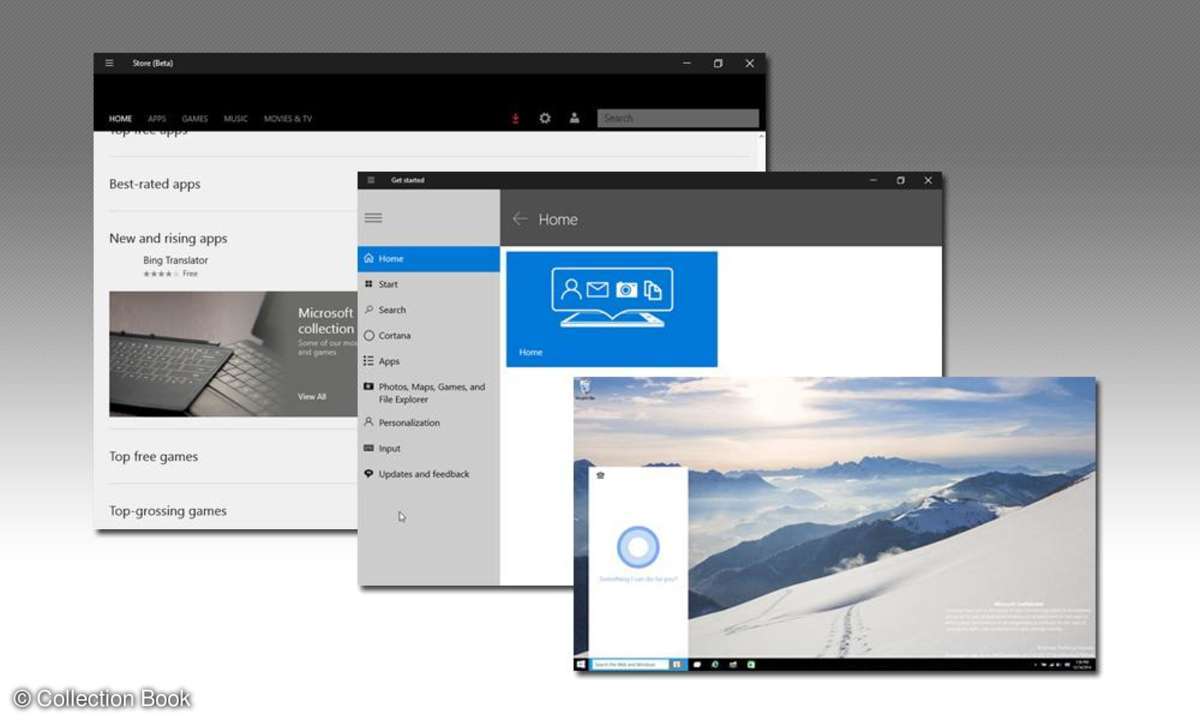Open the Store user account icon
The image size is (1200, 720).
(x=574, y=118)
